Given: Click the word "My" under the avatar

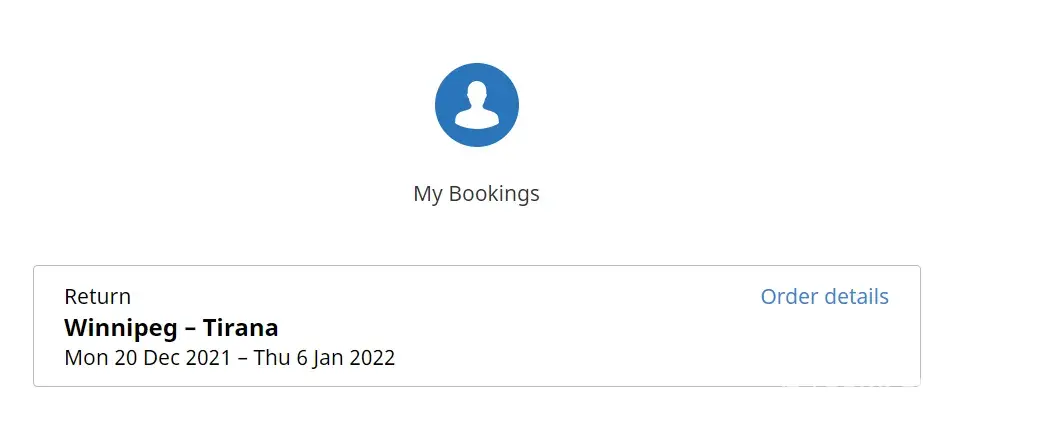Looking at the screenshot, I should click(x=427, y=194).
